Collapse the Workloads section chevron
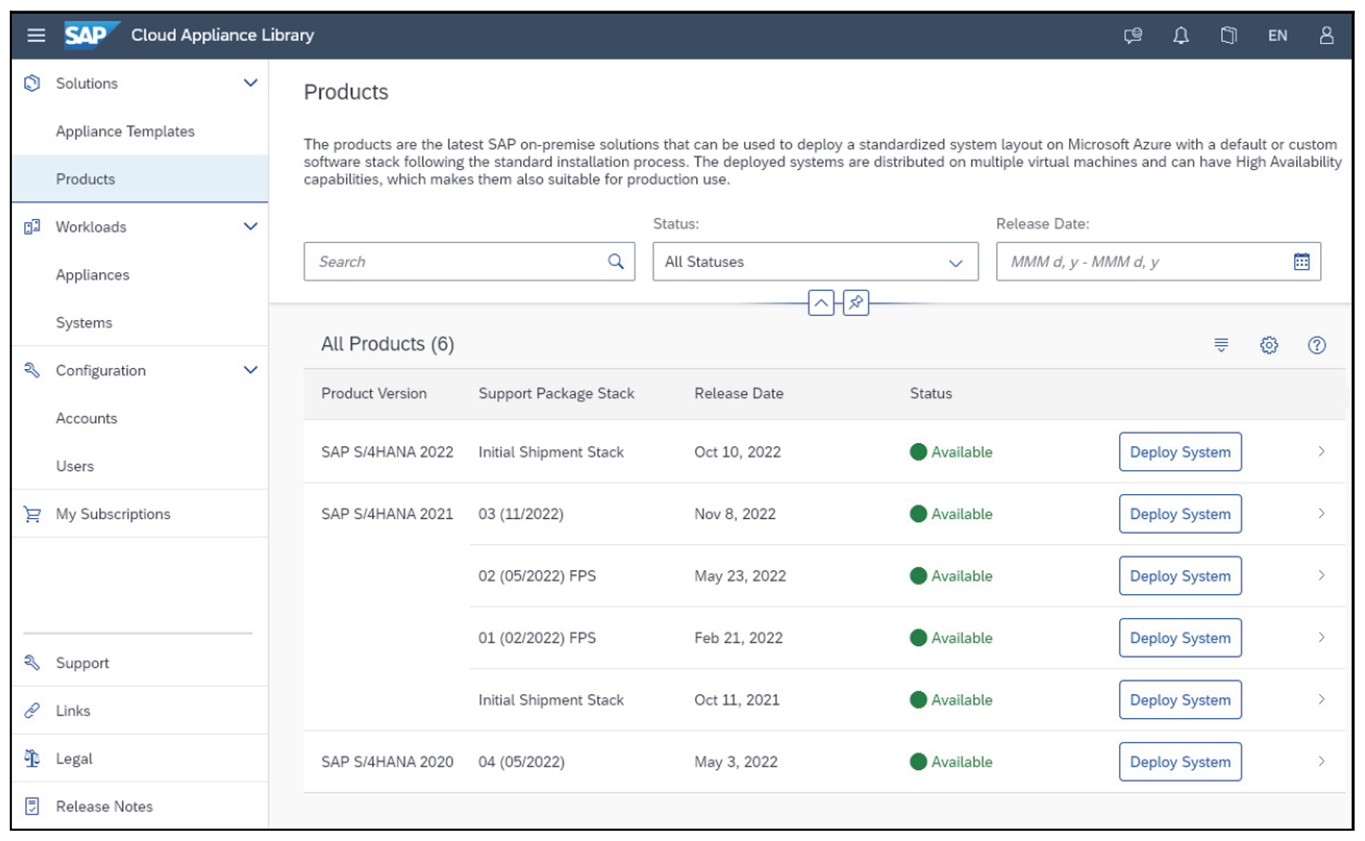This screenshot has width=1365, height=841. 250,227
